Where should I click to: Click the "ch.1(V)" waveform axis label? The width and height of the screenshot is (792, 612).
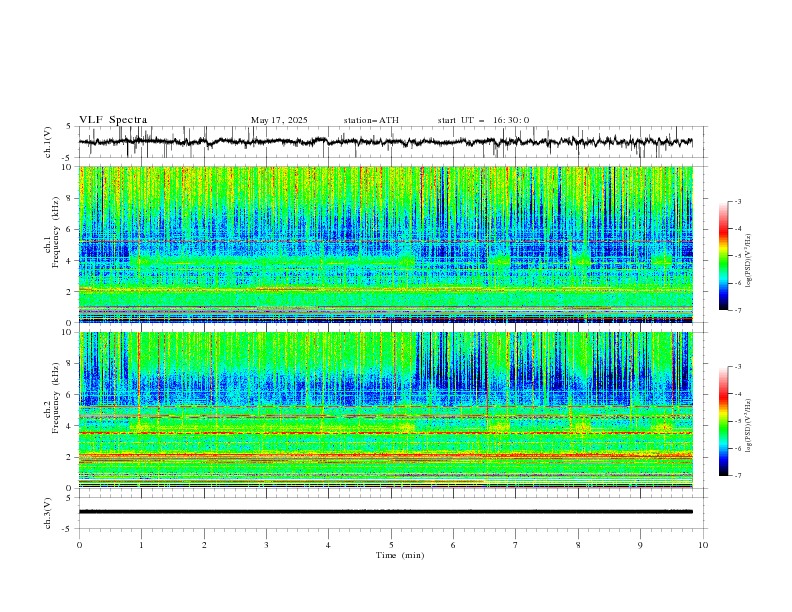click(48, 142)
